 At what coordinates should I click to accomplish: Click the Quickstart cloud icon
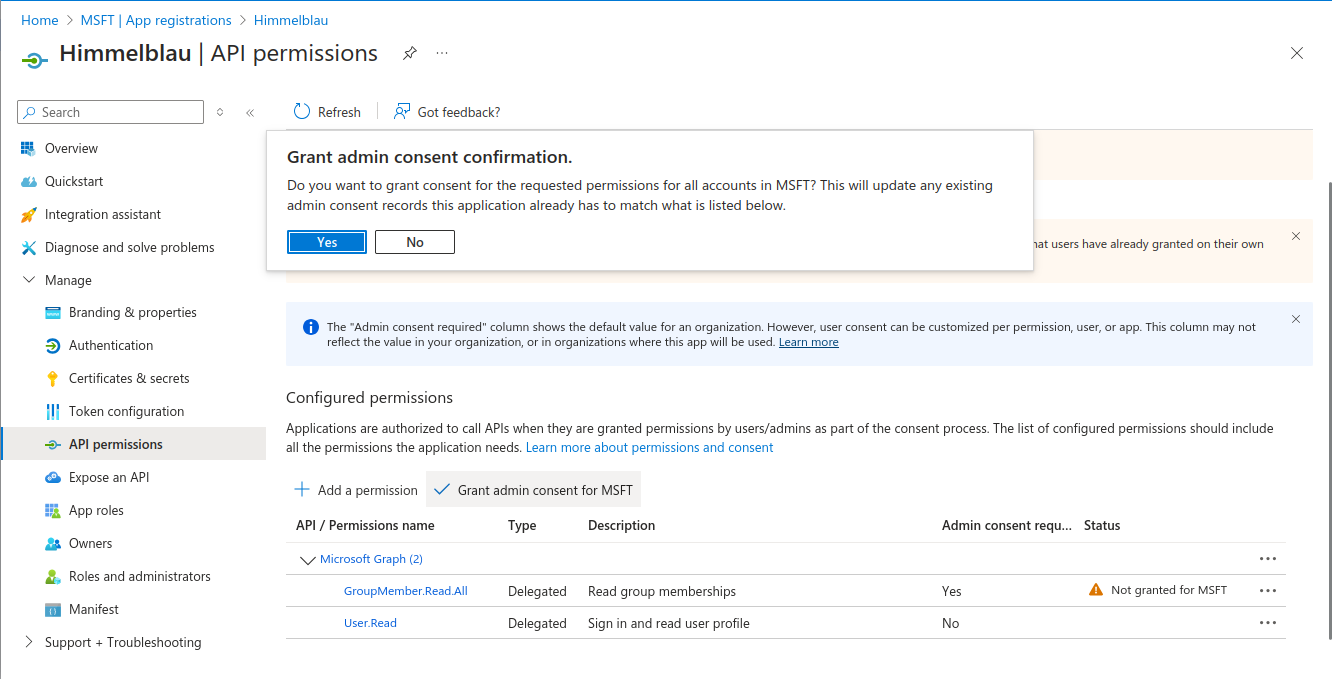(28, 181)
